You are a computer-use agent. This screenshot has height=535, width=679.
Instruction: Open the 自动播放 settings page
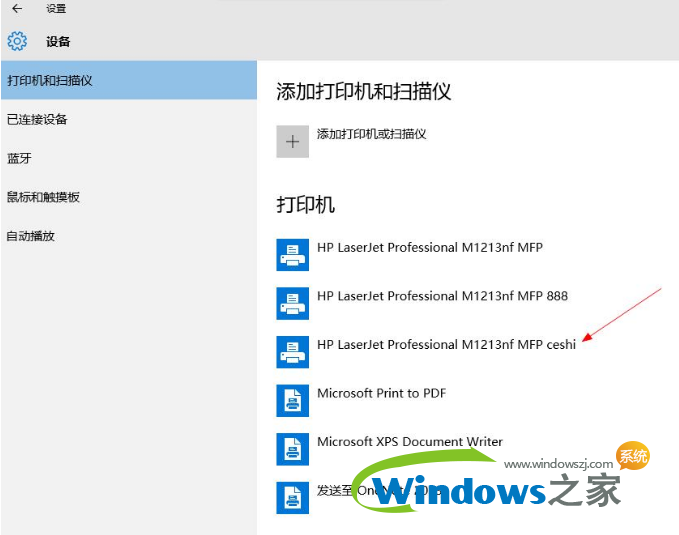[x=129, y=236]
